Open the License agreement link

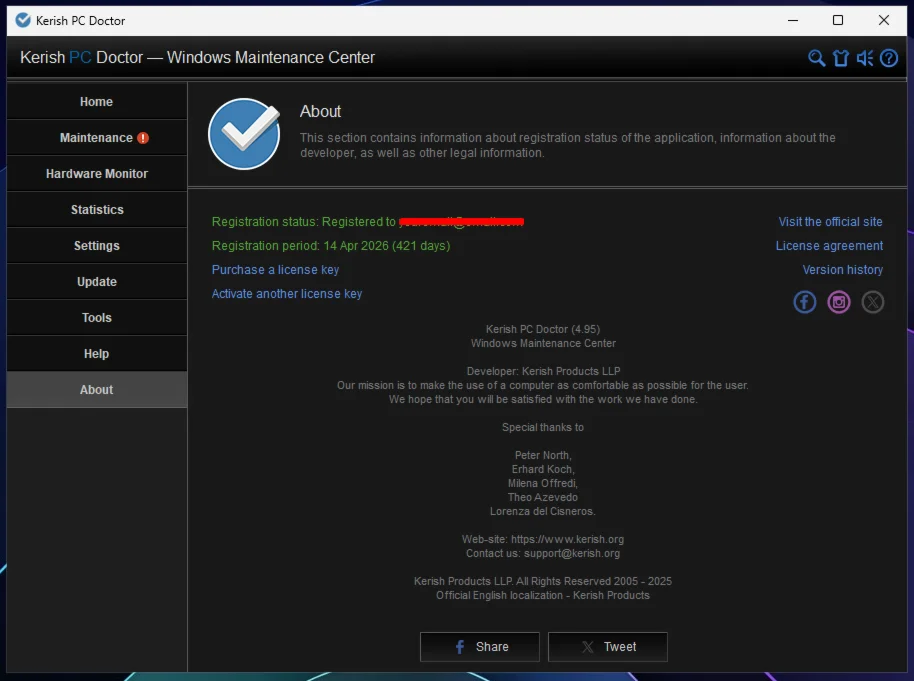click(x=829, y=246)
